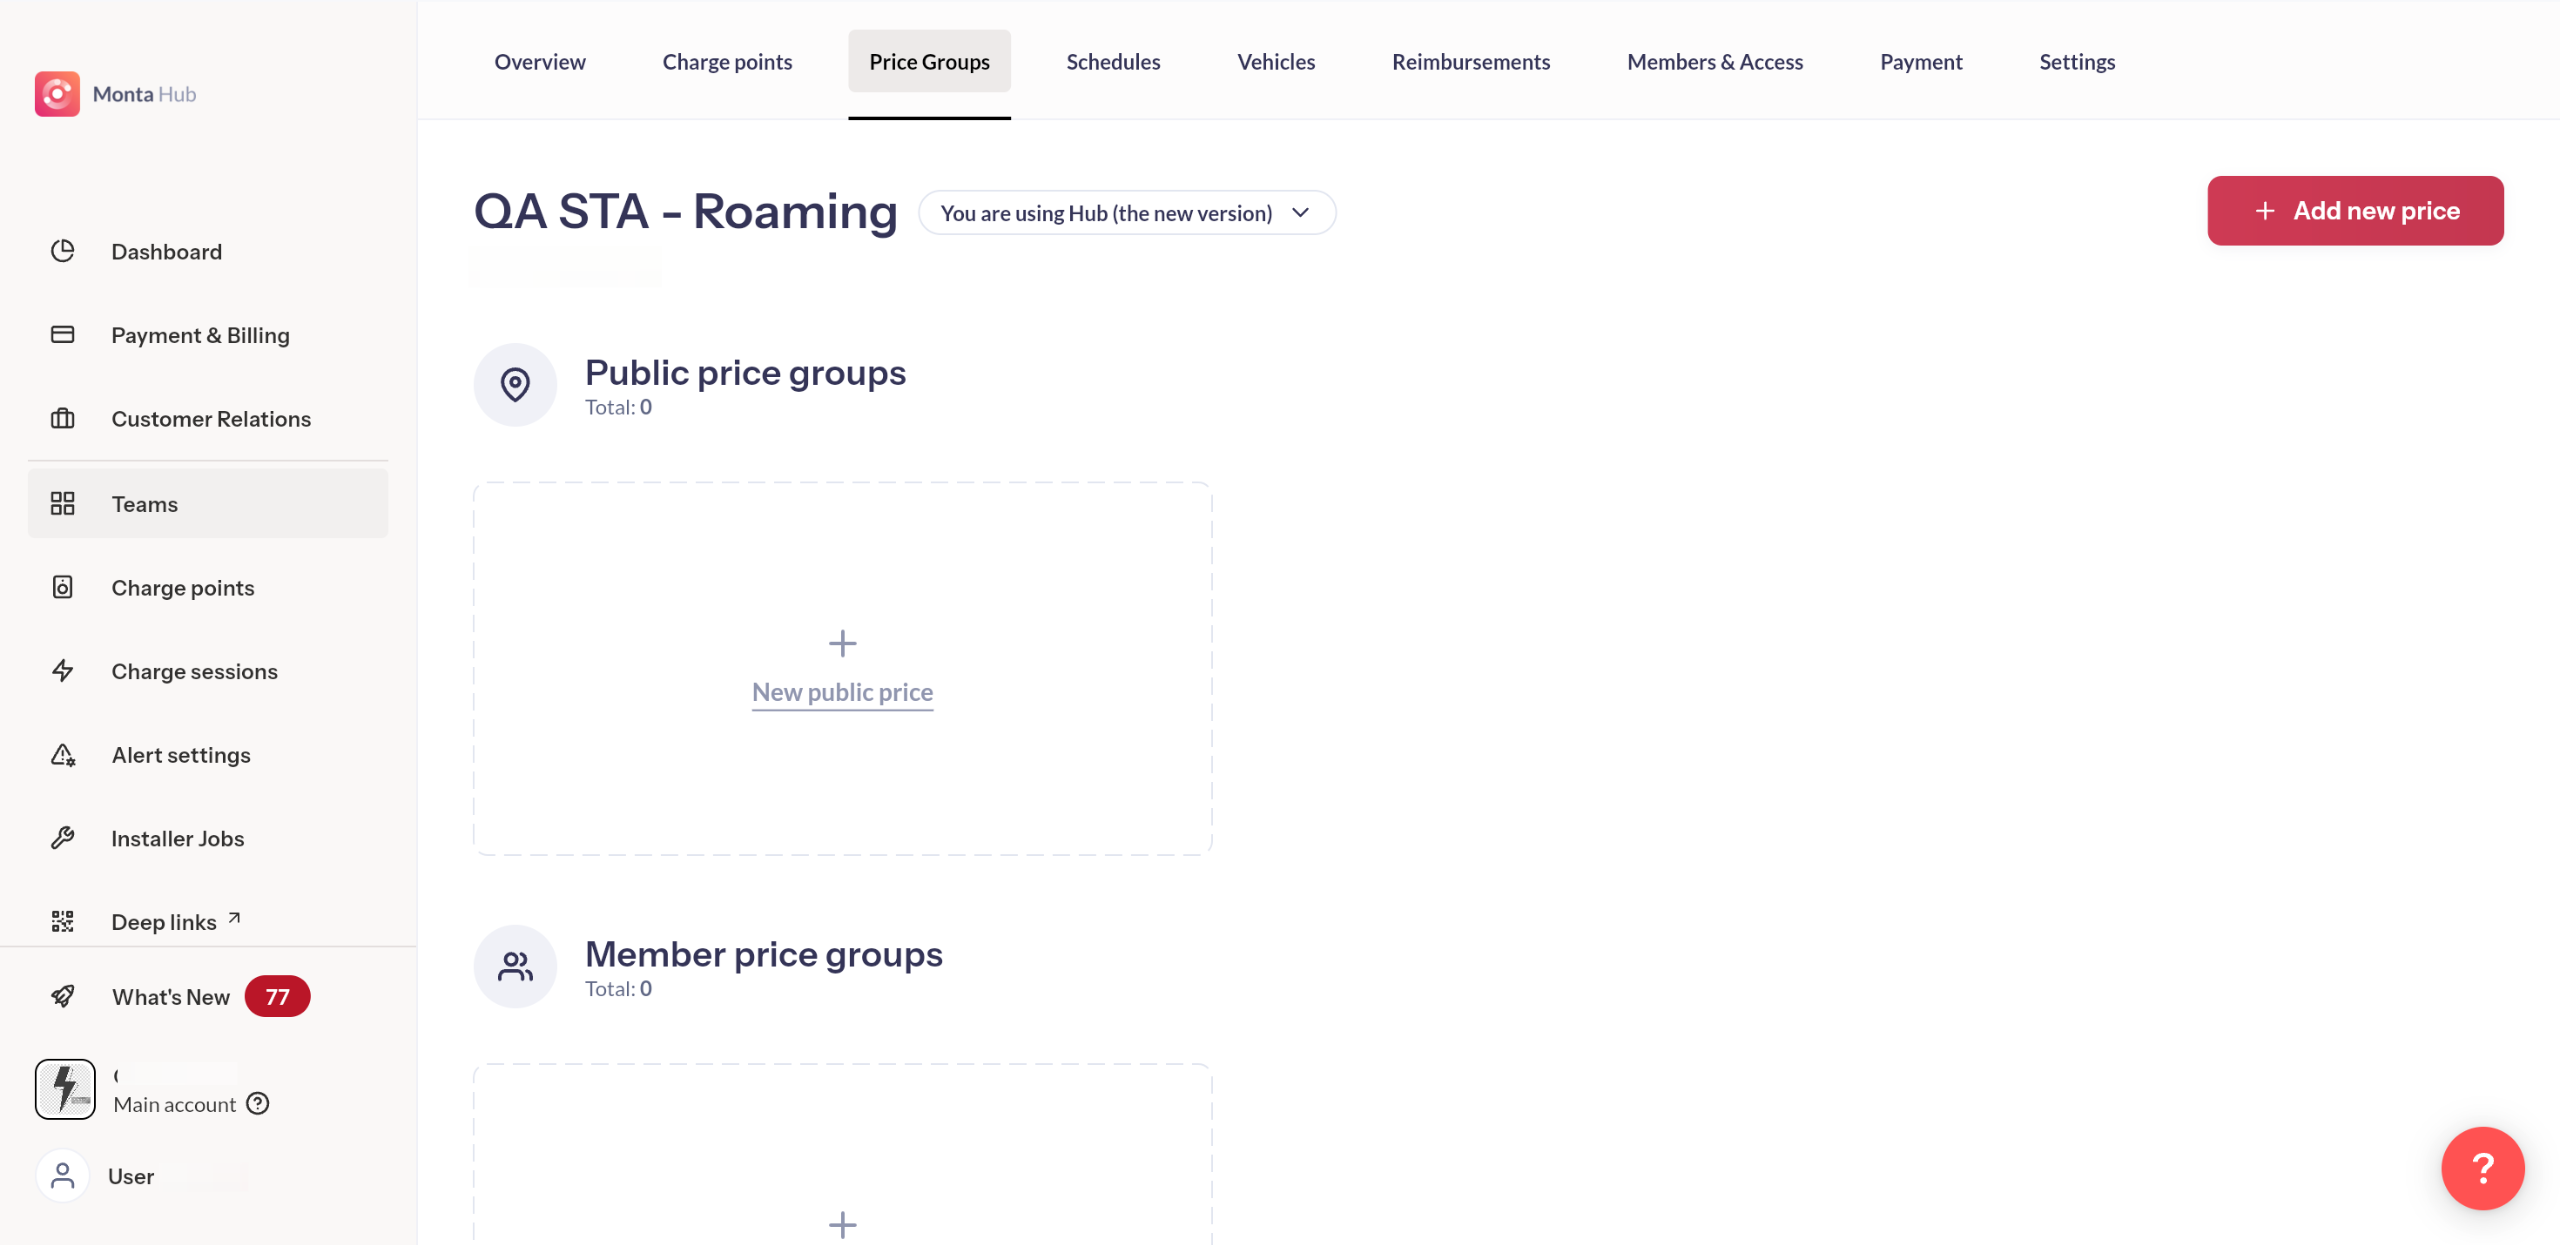Click the Payment & Billing card icon
This screenshot has width=2560, height=1245.
[63, 335]
